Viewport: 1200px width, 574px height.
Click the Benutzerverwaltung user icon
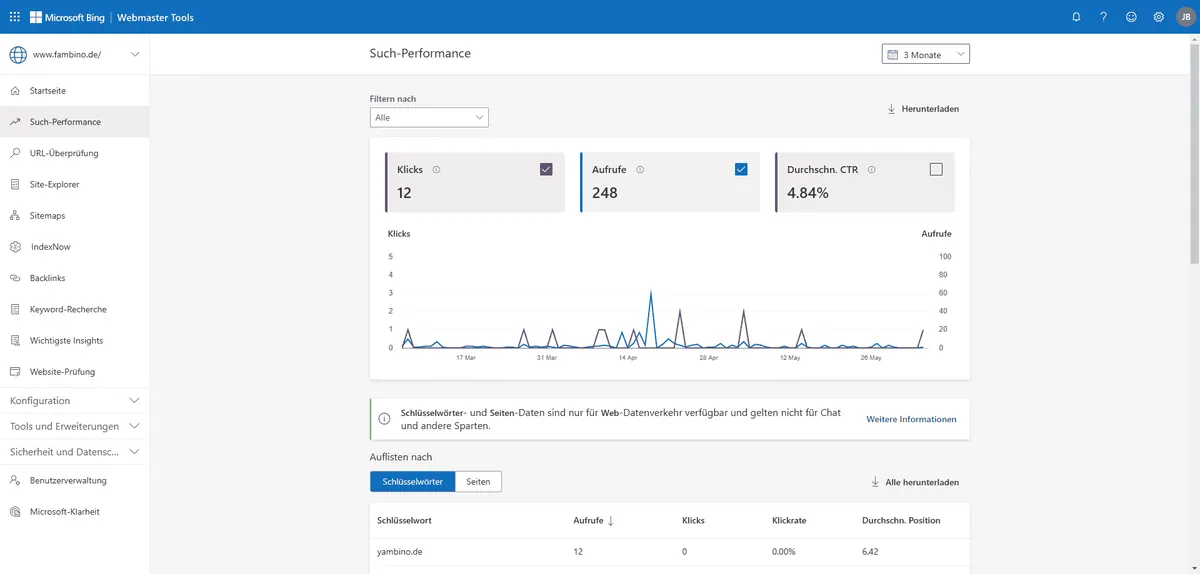15,480
